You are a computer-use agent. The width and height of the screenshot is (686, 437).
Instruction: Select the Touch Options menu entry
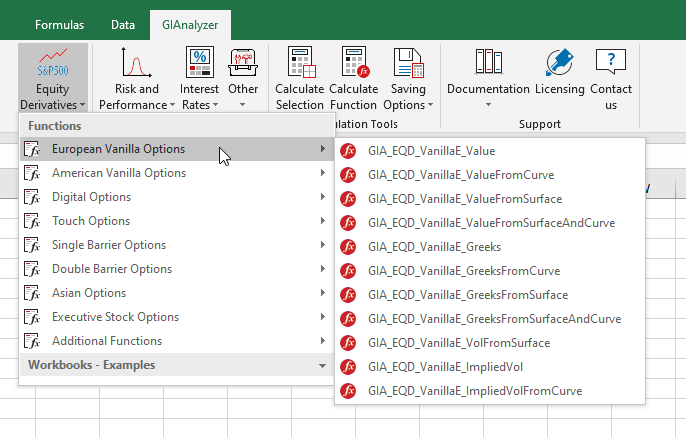[177, 221]
